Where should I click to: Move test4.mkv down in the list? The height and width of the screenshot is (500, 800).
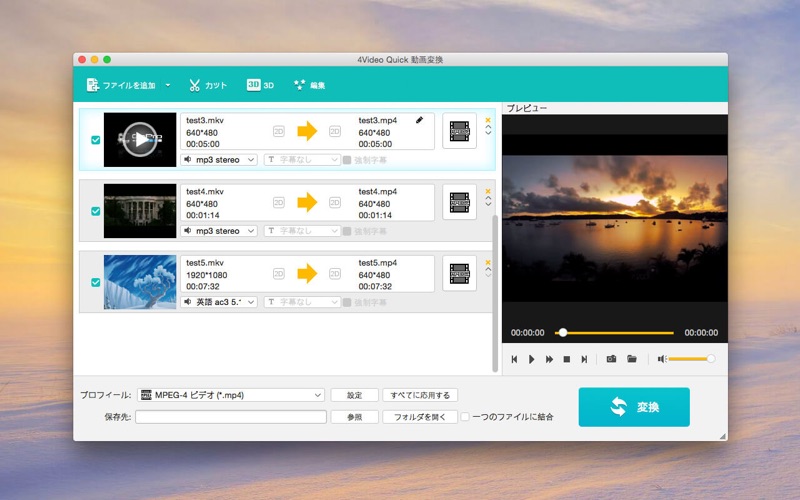pos(488,204)
